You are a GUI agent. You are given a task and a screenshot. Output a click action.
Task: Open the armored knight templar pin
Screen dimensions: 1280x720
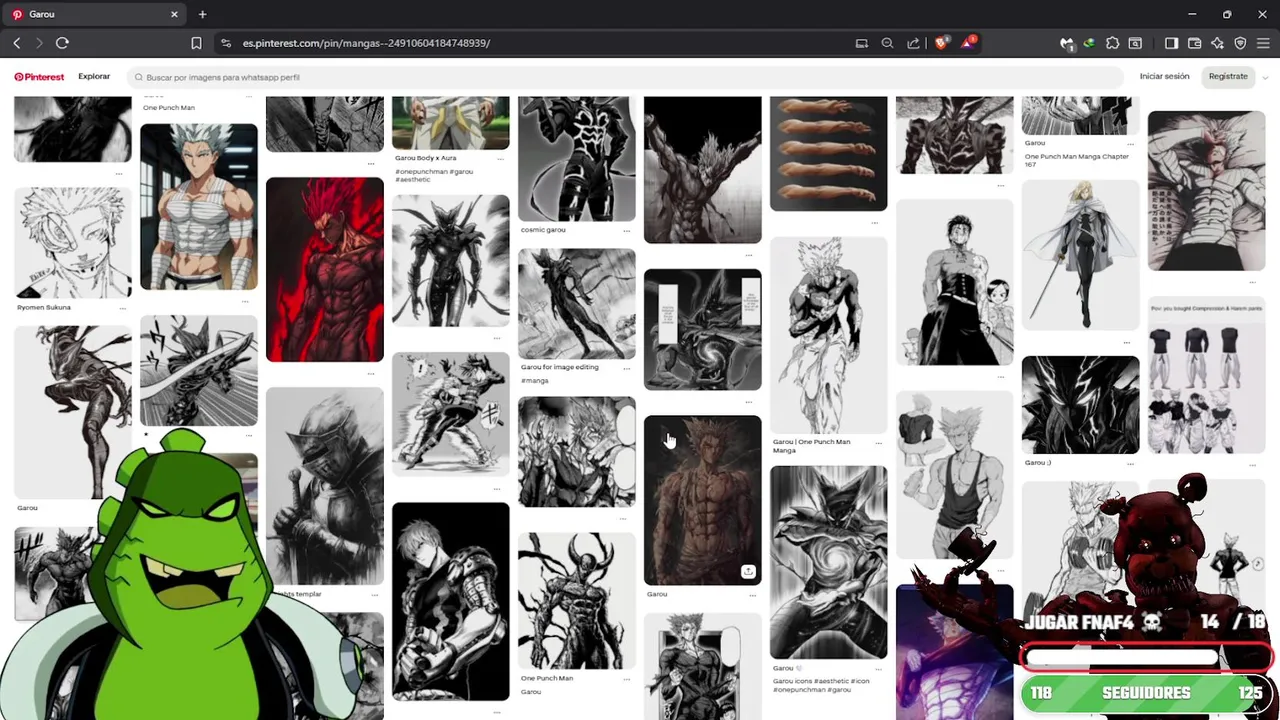coord(324,486)
